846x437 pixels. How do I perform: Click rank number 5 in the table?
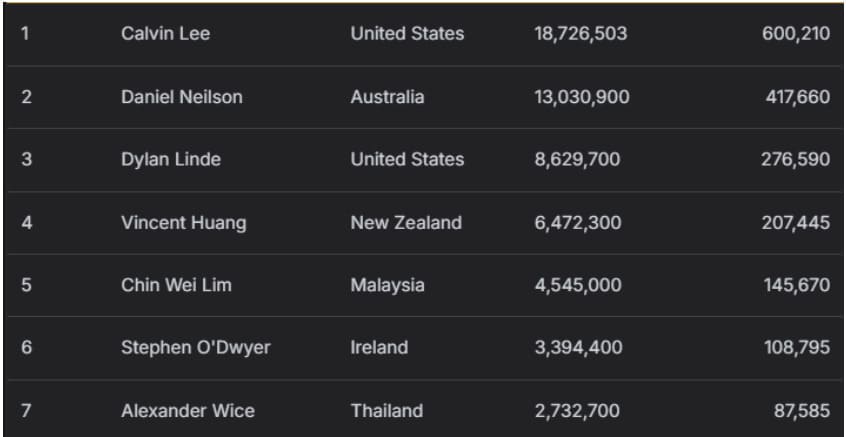coord(26,285)
